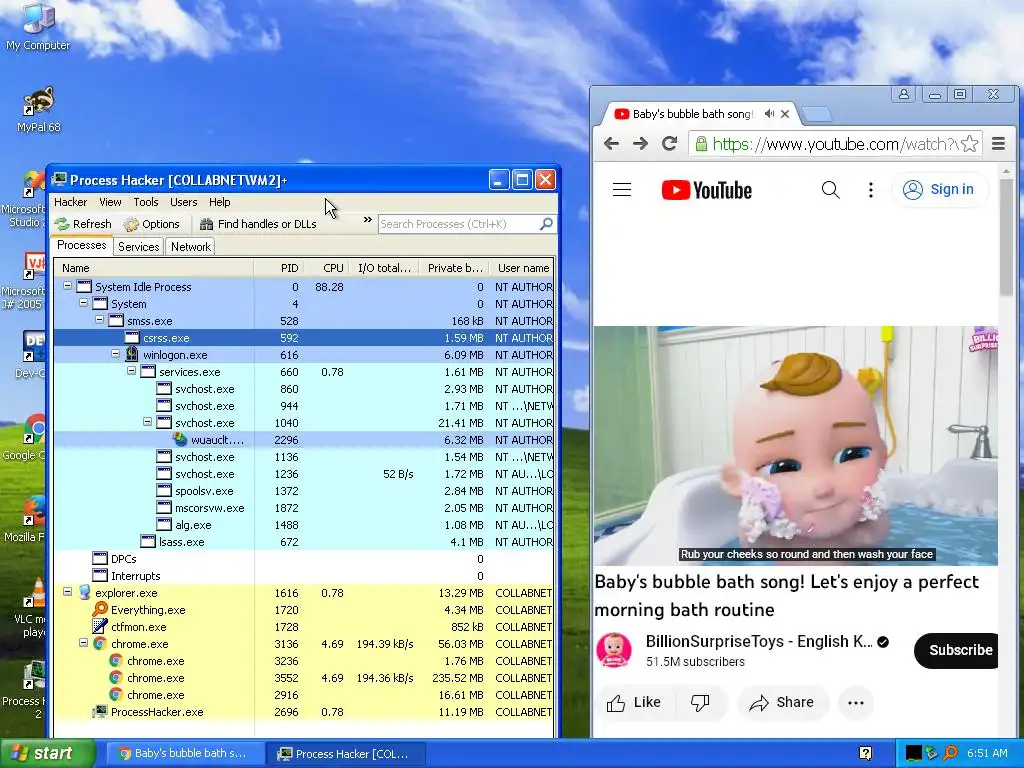Collapse the winlogon.exe tree node

coord(115,354)
